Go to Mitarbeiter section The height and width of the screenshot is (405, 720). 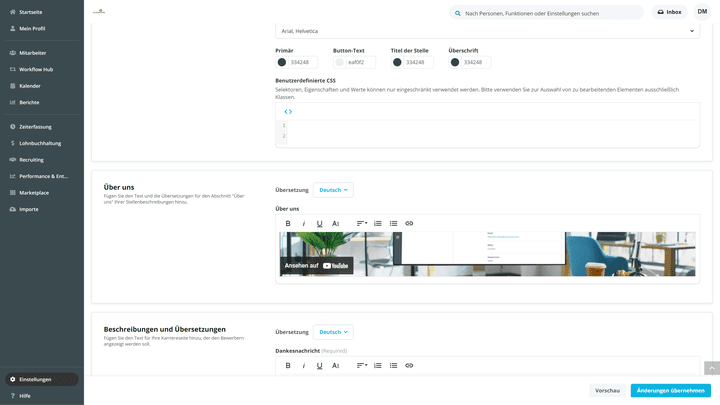pyautogui.click(x=32, y=53)
